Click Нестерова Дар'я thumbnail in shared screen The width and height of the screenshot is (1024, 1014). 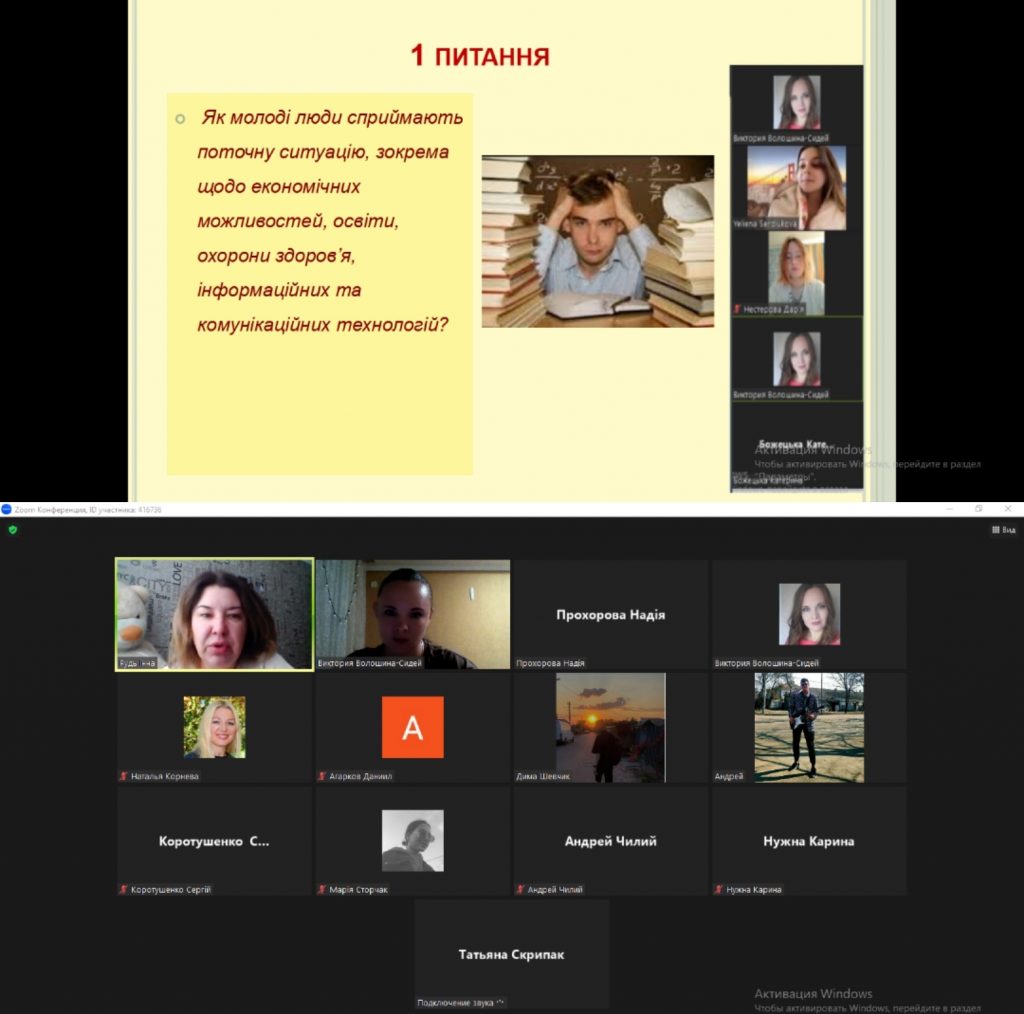[x=796, y=273]
